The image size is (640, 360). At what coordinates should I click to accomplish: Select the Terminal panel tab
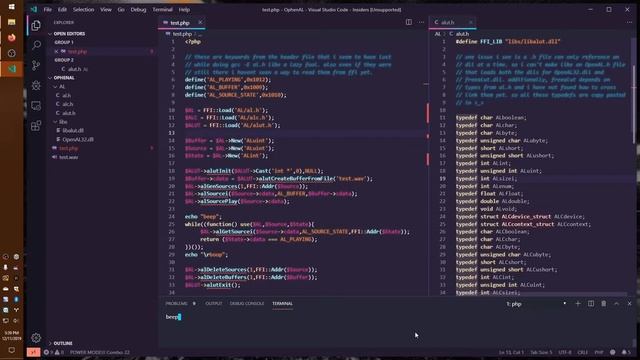282,304
